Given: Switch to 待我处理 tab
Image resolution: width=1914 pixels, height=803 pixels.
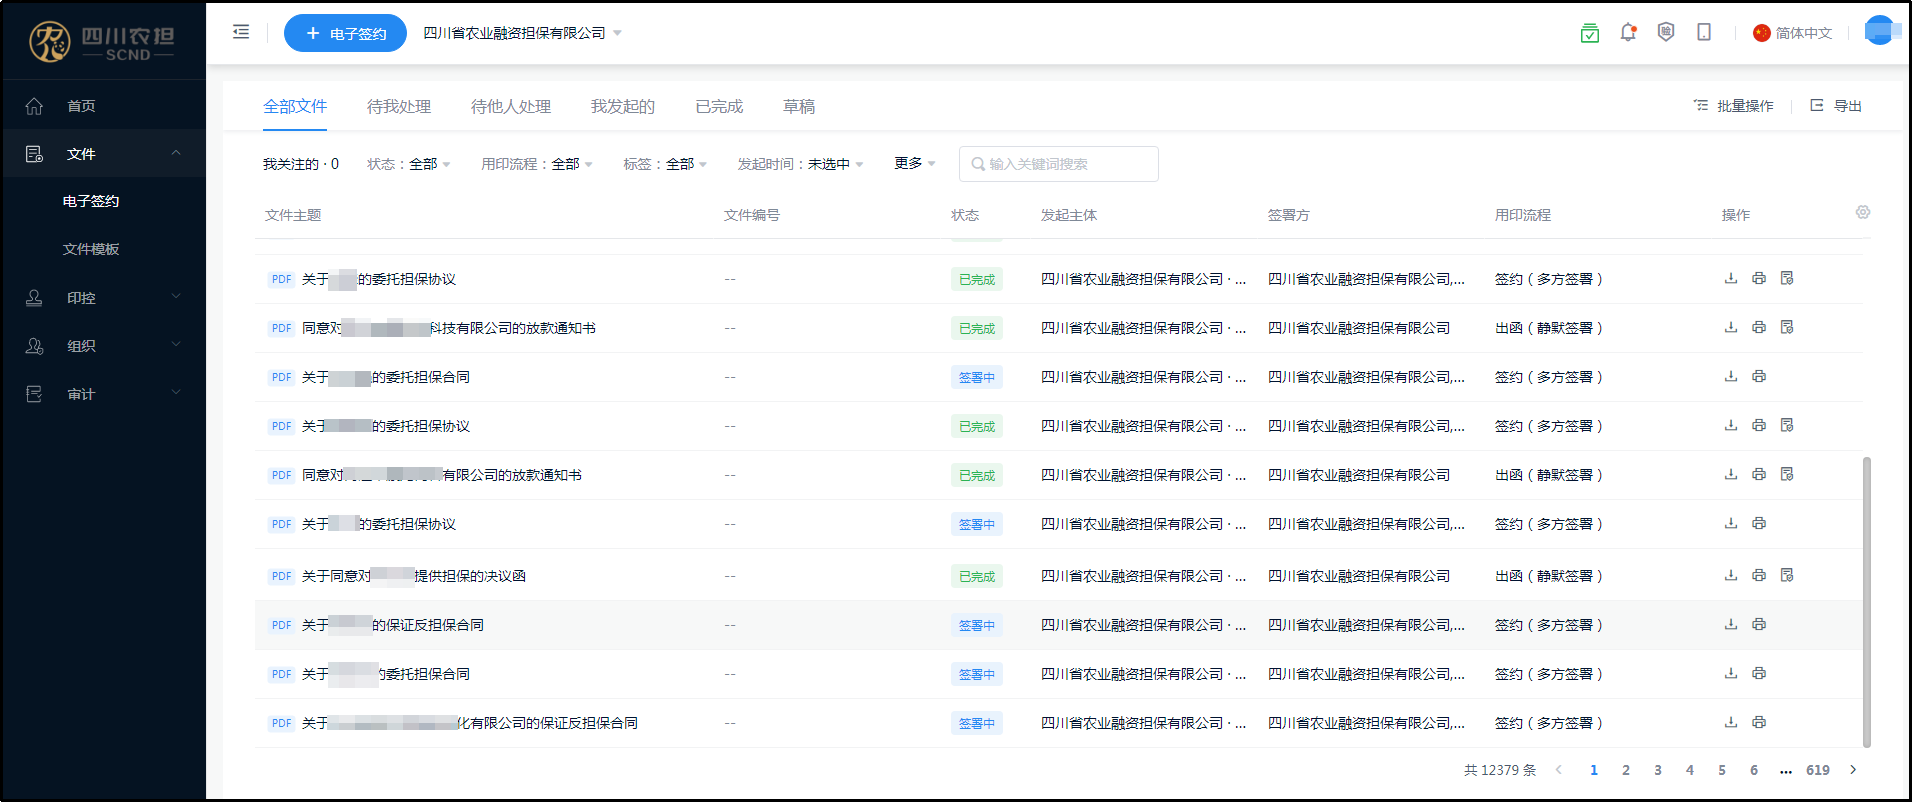Looking at the screenshot, I should [399, 106].
